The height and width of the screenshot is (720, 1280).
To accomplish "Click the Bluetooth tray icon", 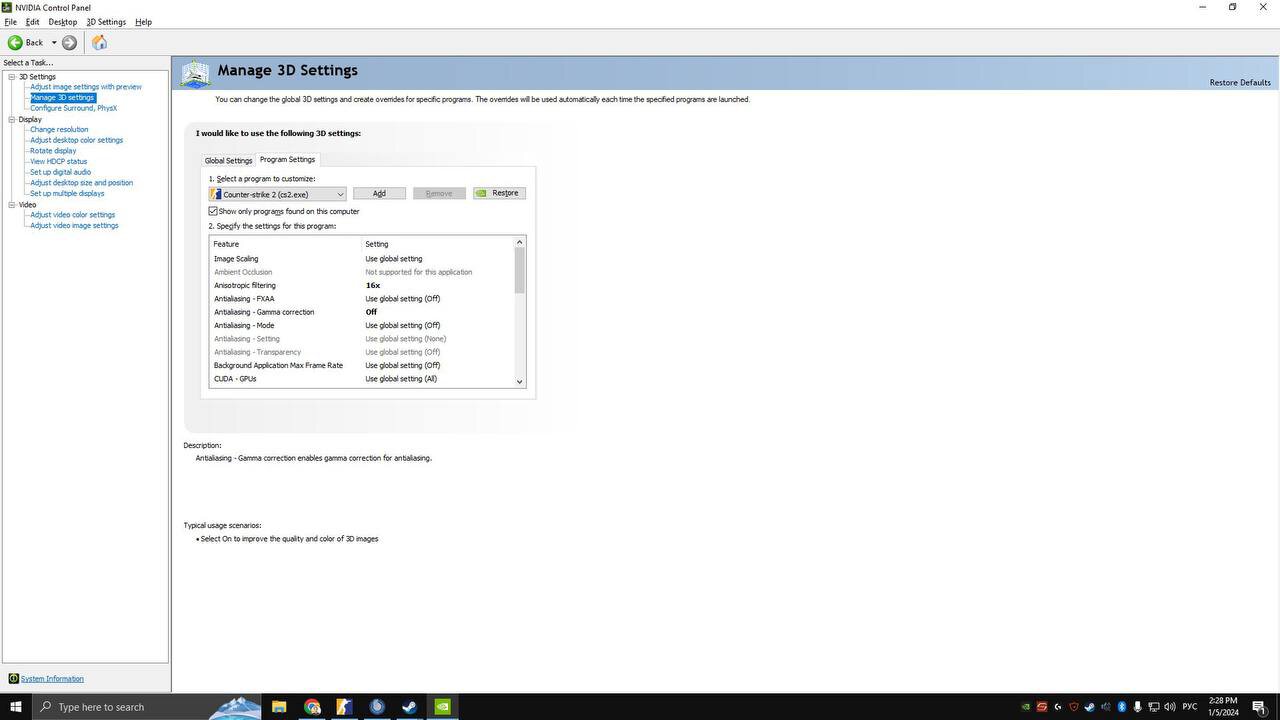I will click(x=1122, y=707).
